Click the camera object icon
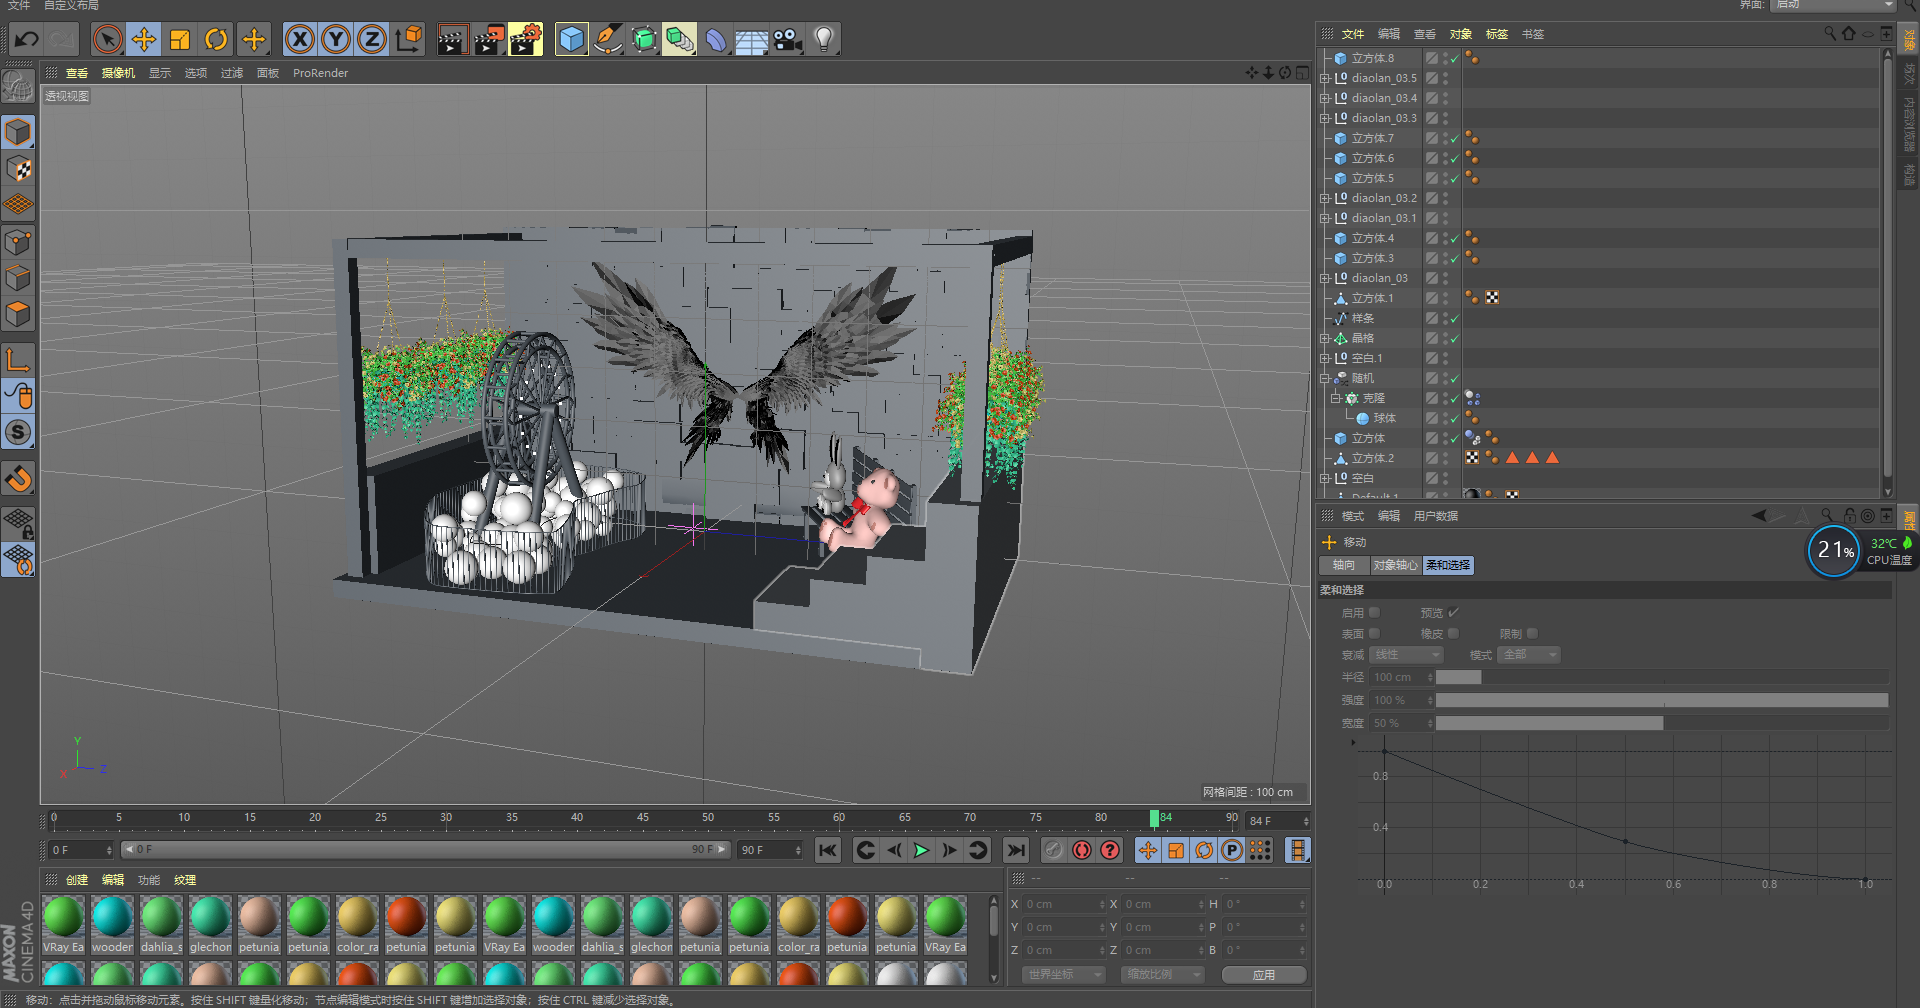Image resolution: width=1920 pixels, height=1008 pixels. point(788,40)
